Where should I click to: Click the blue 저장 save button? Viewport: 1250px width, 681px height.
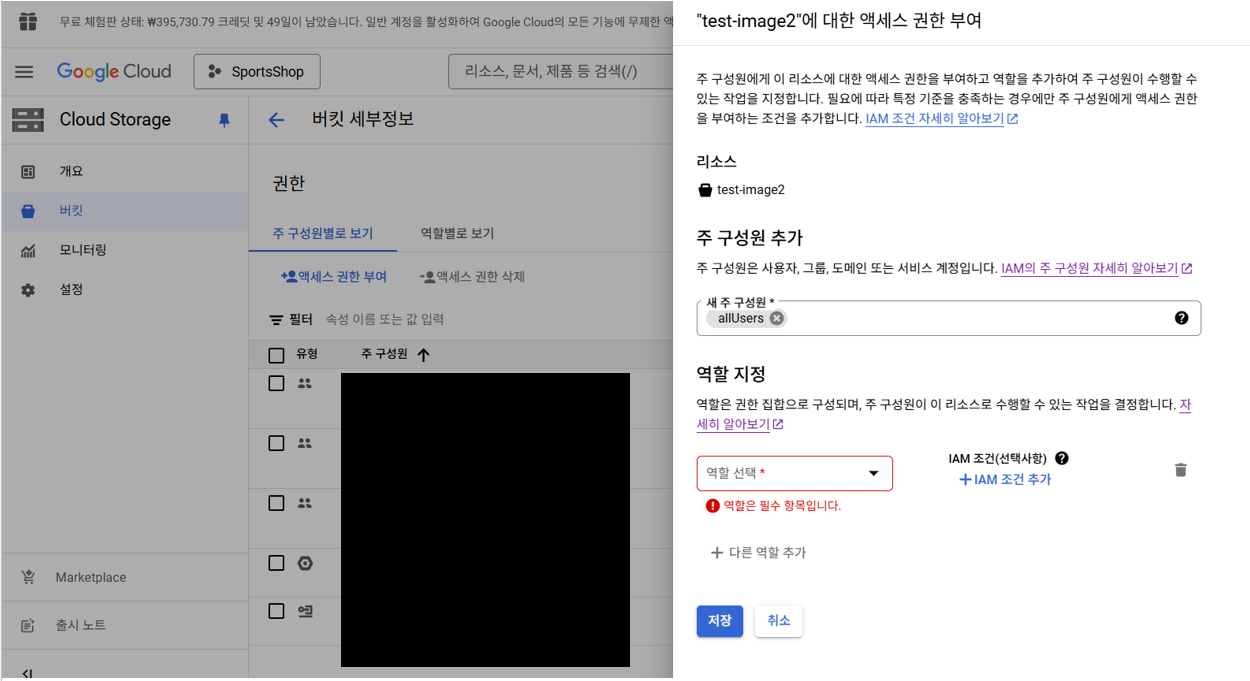tap(720, 620)
